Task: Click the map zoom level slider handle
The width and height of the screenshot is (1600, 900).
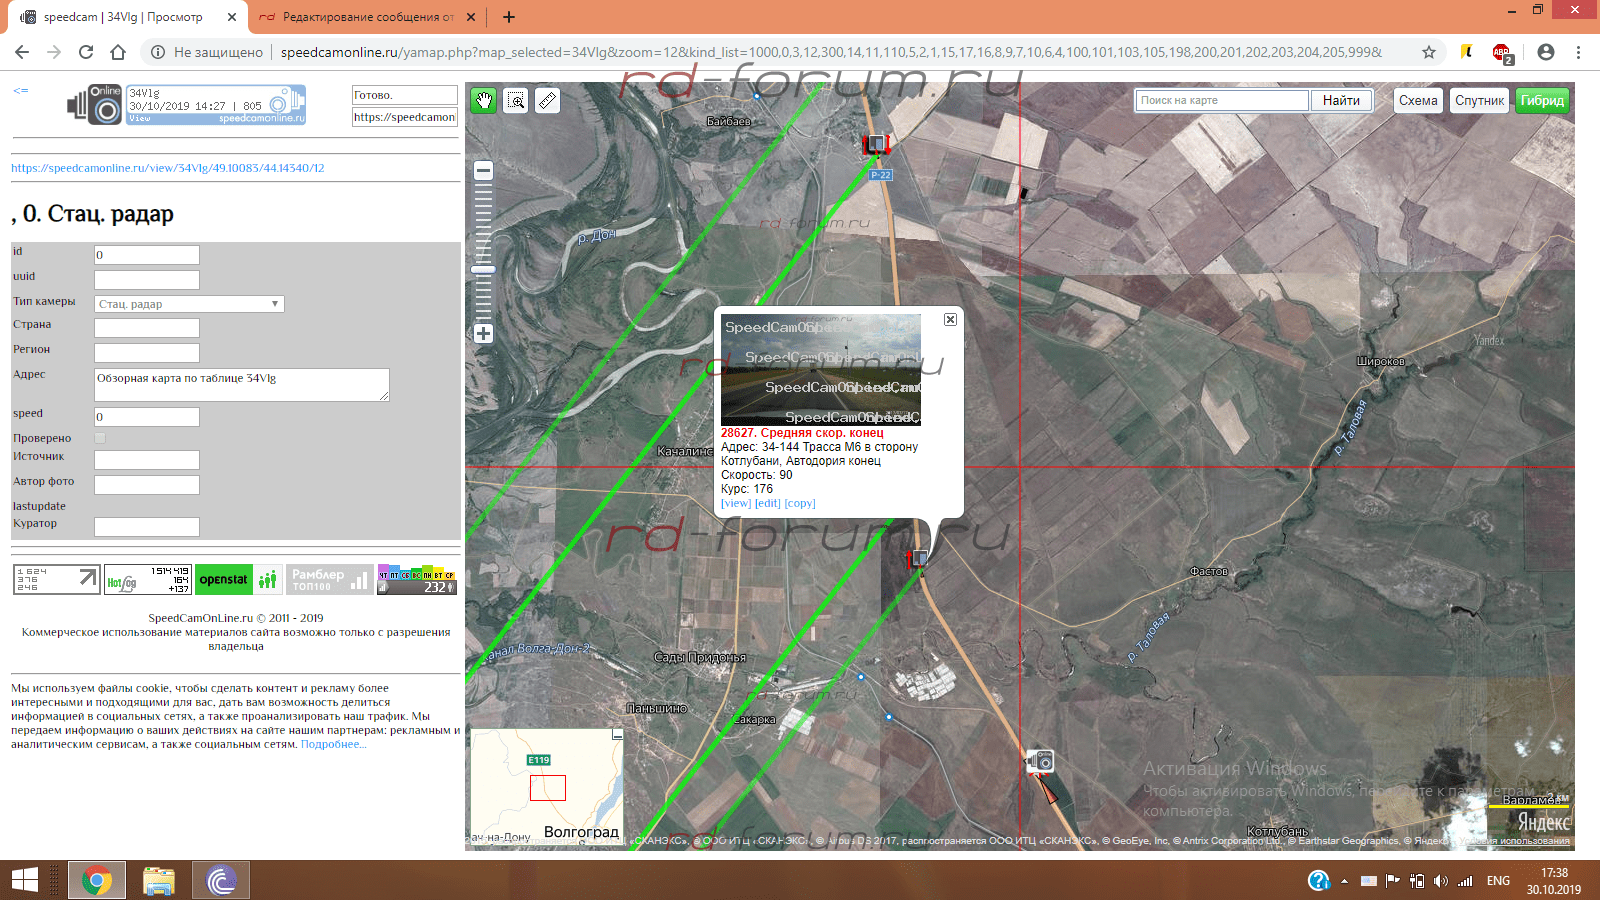Action: (x=483, y=269)
